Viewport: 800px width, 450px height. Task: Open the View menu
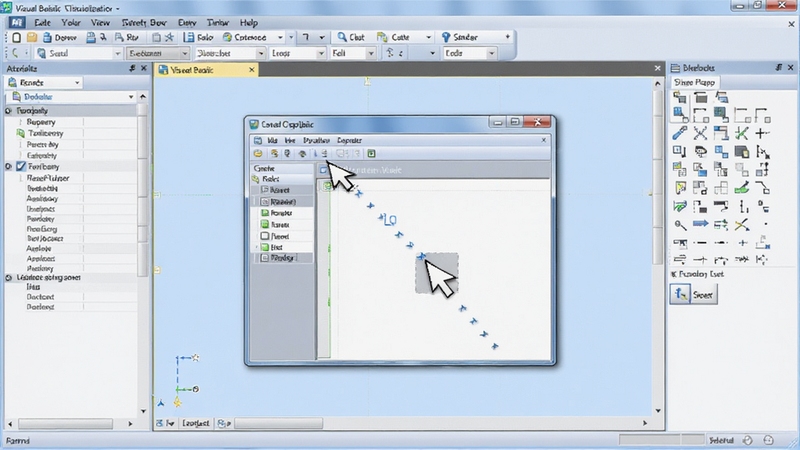coord(100,22)
